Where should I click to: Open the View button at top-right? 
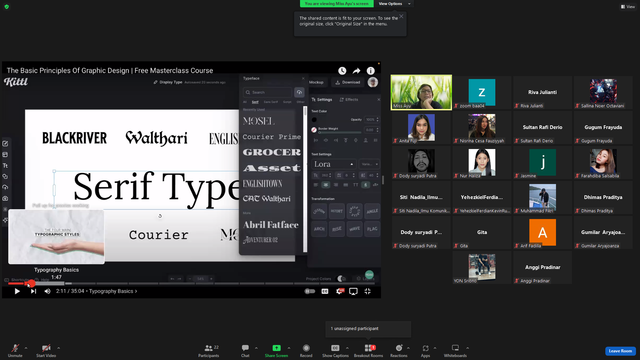click(x=628, y=7)
